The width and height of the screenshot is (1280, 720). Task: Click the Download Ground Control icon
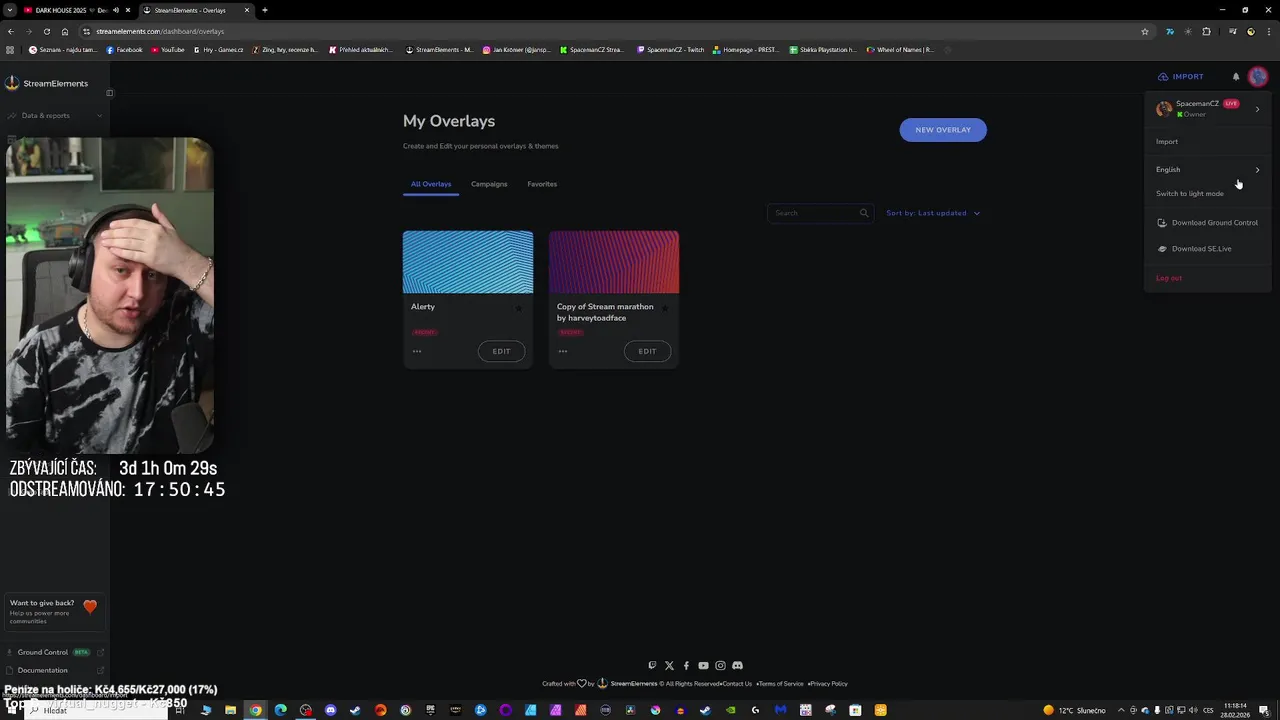(x=1162, y=223)
